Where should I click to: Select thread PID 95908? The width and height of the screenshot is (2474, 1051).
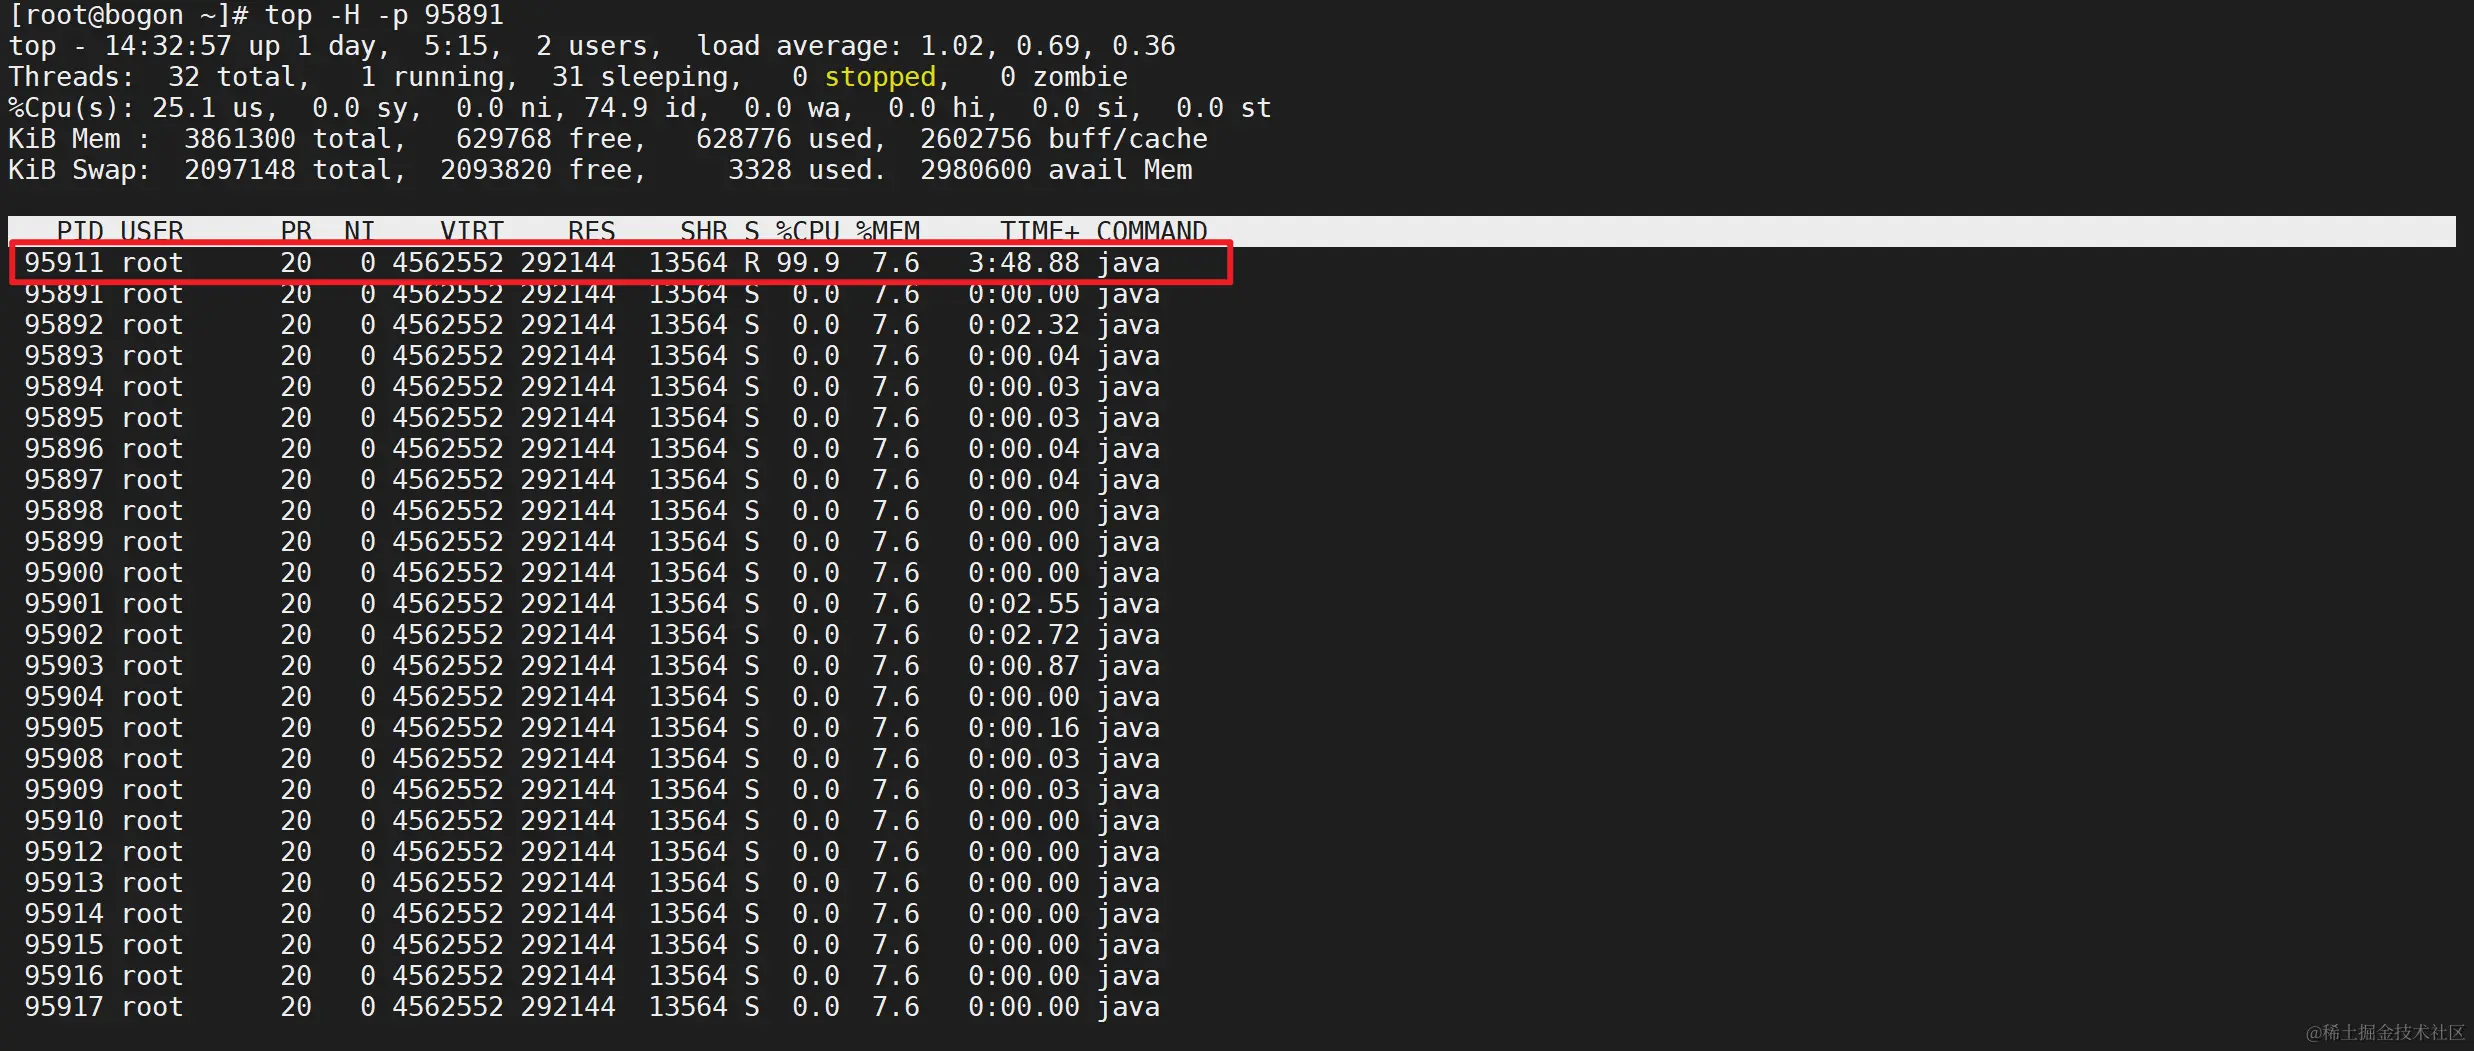tap(64, 759)
